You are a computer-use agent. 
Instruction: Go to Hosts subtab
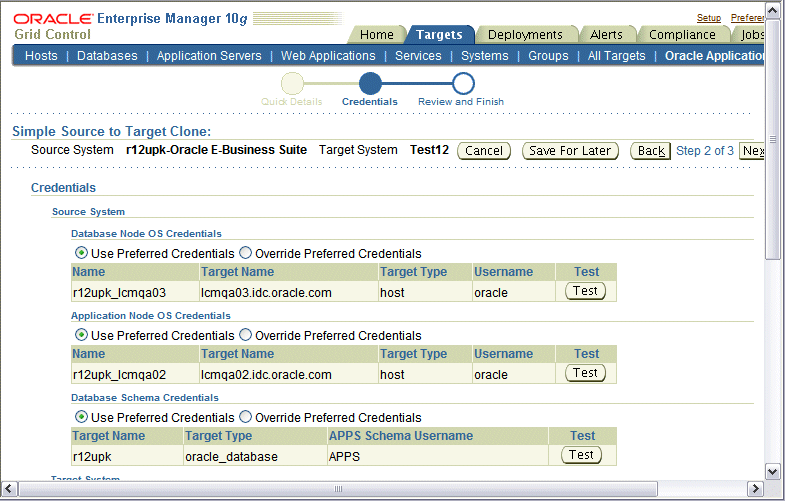[x=41, y=56]
